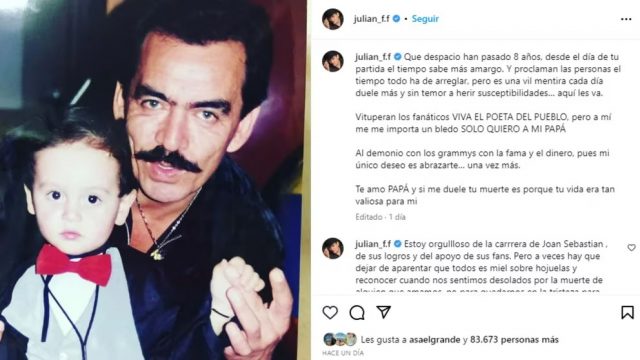The image size is (640, 360).
Task: Like the post with the heart icon
Action: coord(330,313)
